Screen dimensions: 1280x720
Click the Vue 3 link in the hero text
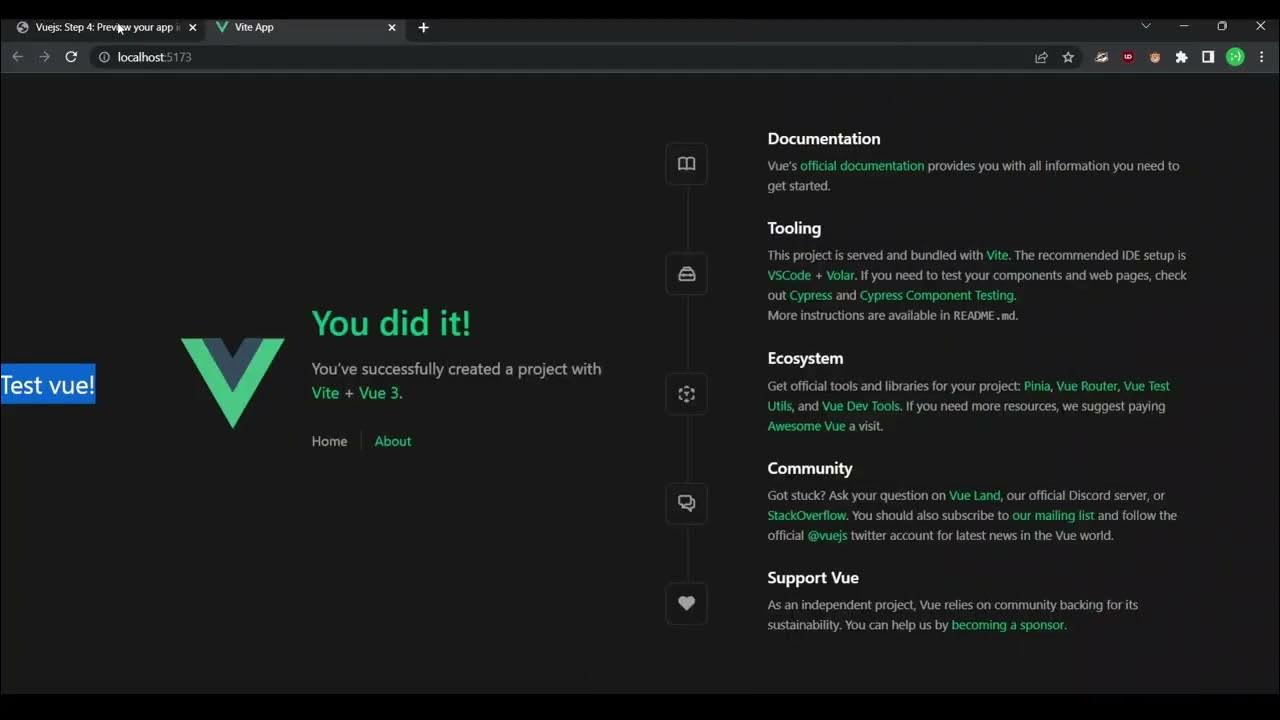379,393
